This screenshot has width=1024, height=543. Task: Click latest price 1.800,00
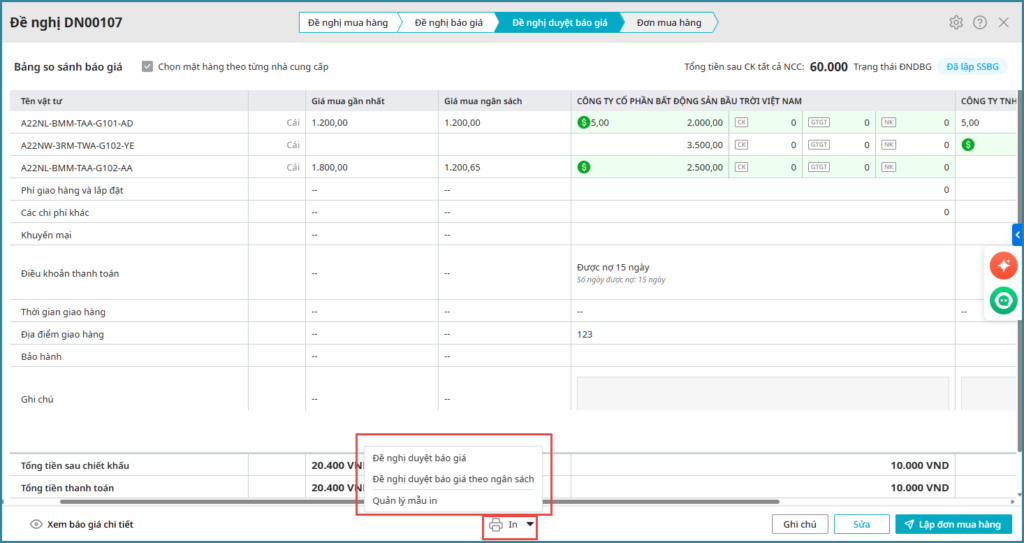click(330, 167)
